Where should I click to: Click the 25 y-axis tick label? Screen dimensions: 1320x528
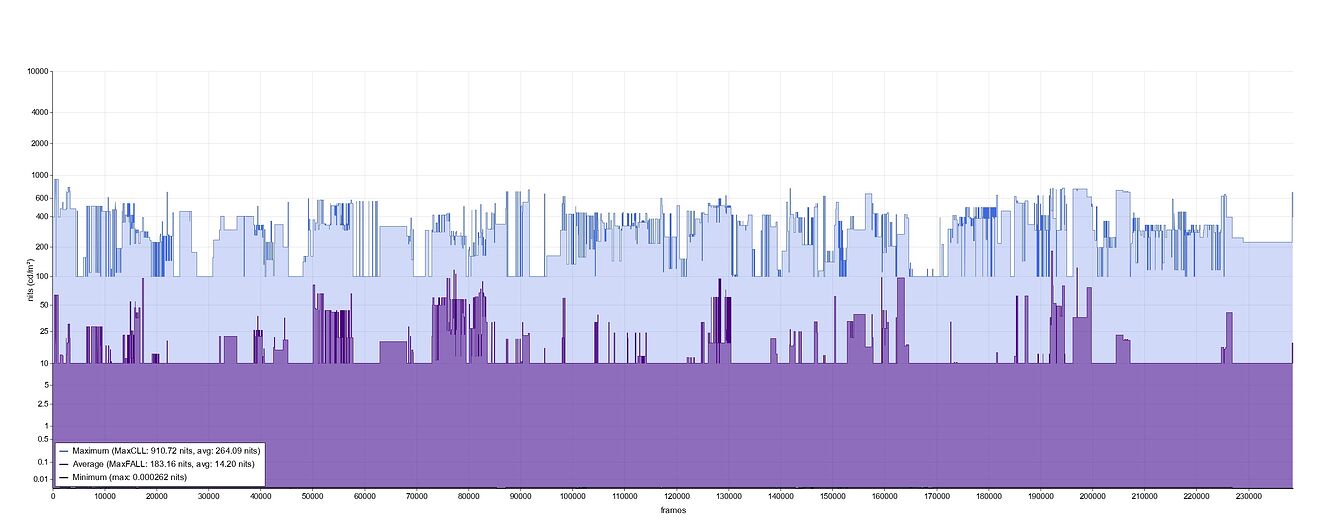pyautogui.click(x=45, y=330)
